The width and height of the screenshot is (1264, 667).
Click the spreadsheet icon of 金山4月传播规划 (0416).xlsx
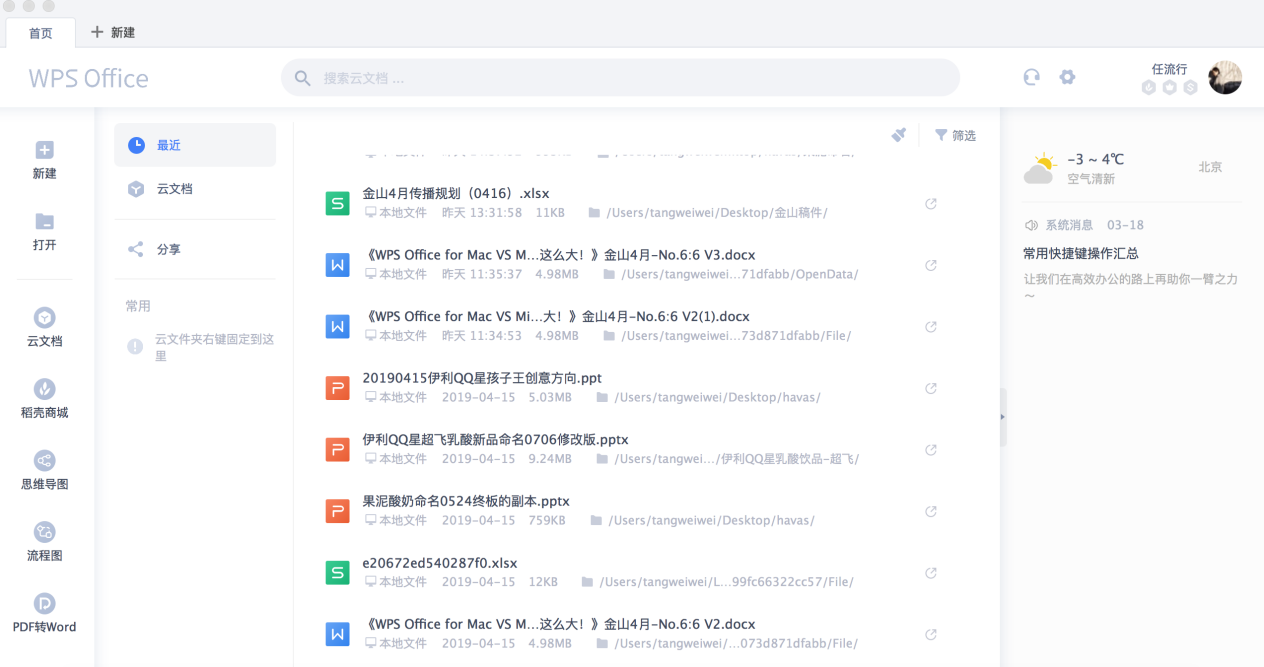pos(338,203)
